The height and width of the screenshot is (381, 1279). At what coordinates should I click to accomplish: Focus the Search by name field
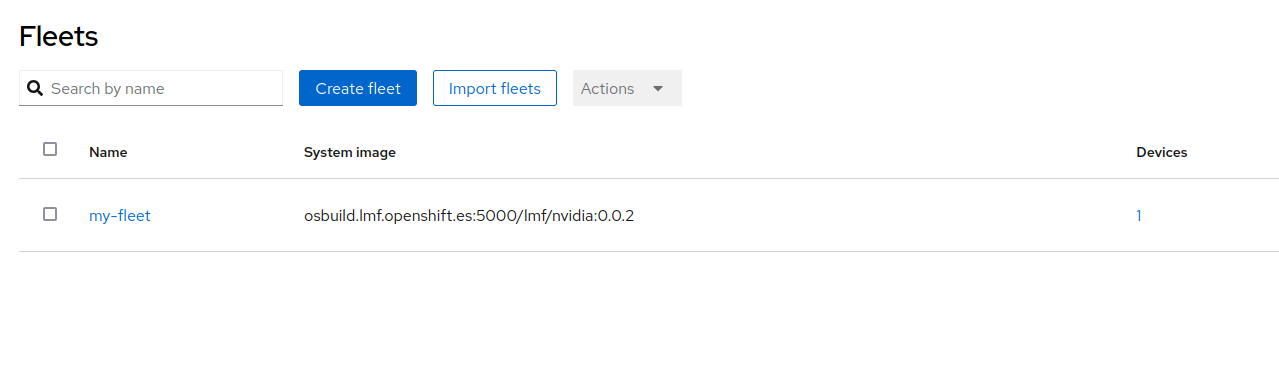[x=151, y=88]
